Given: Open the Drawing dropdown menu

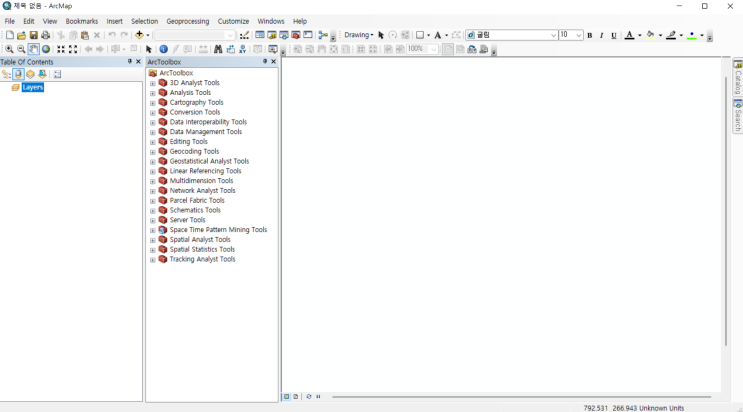Looking at the screenshot, I should pos(359,35).
